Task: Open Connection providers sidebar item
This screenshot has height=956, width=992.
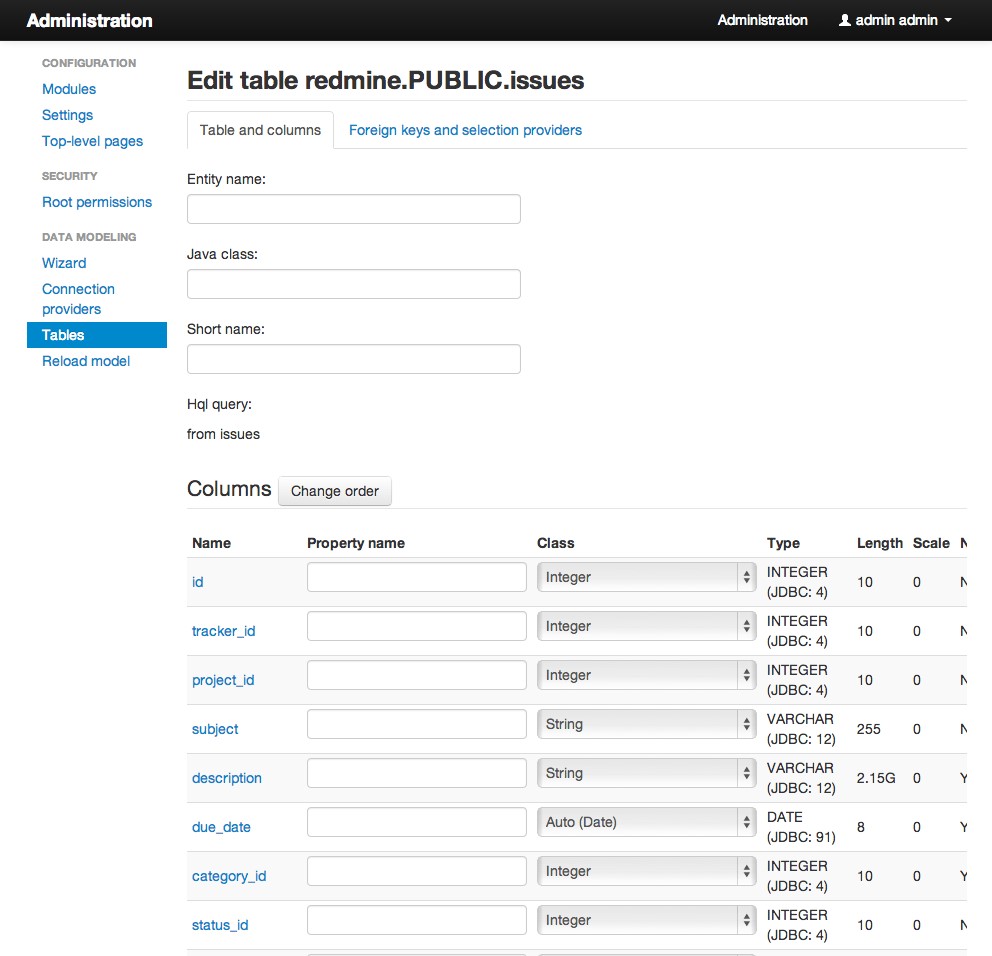Action: 78,299
